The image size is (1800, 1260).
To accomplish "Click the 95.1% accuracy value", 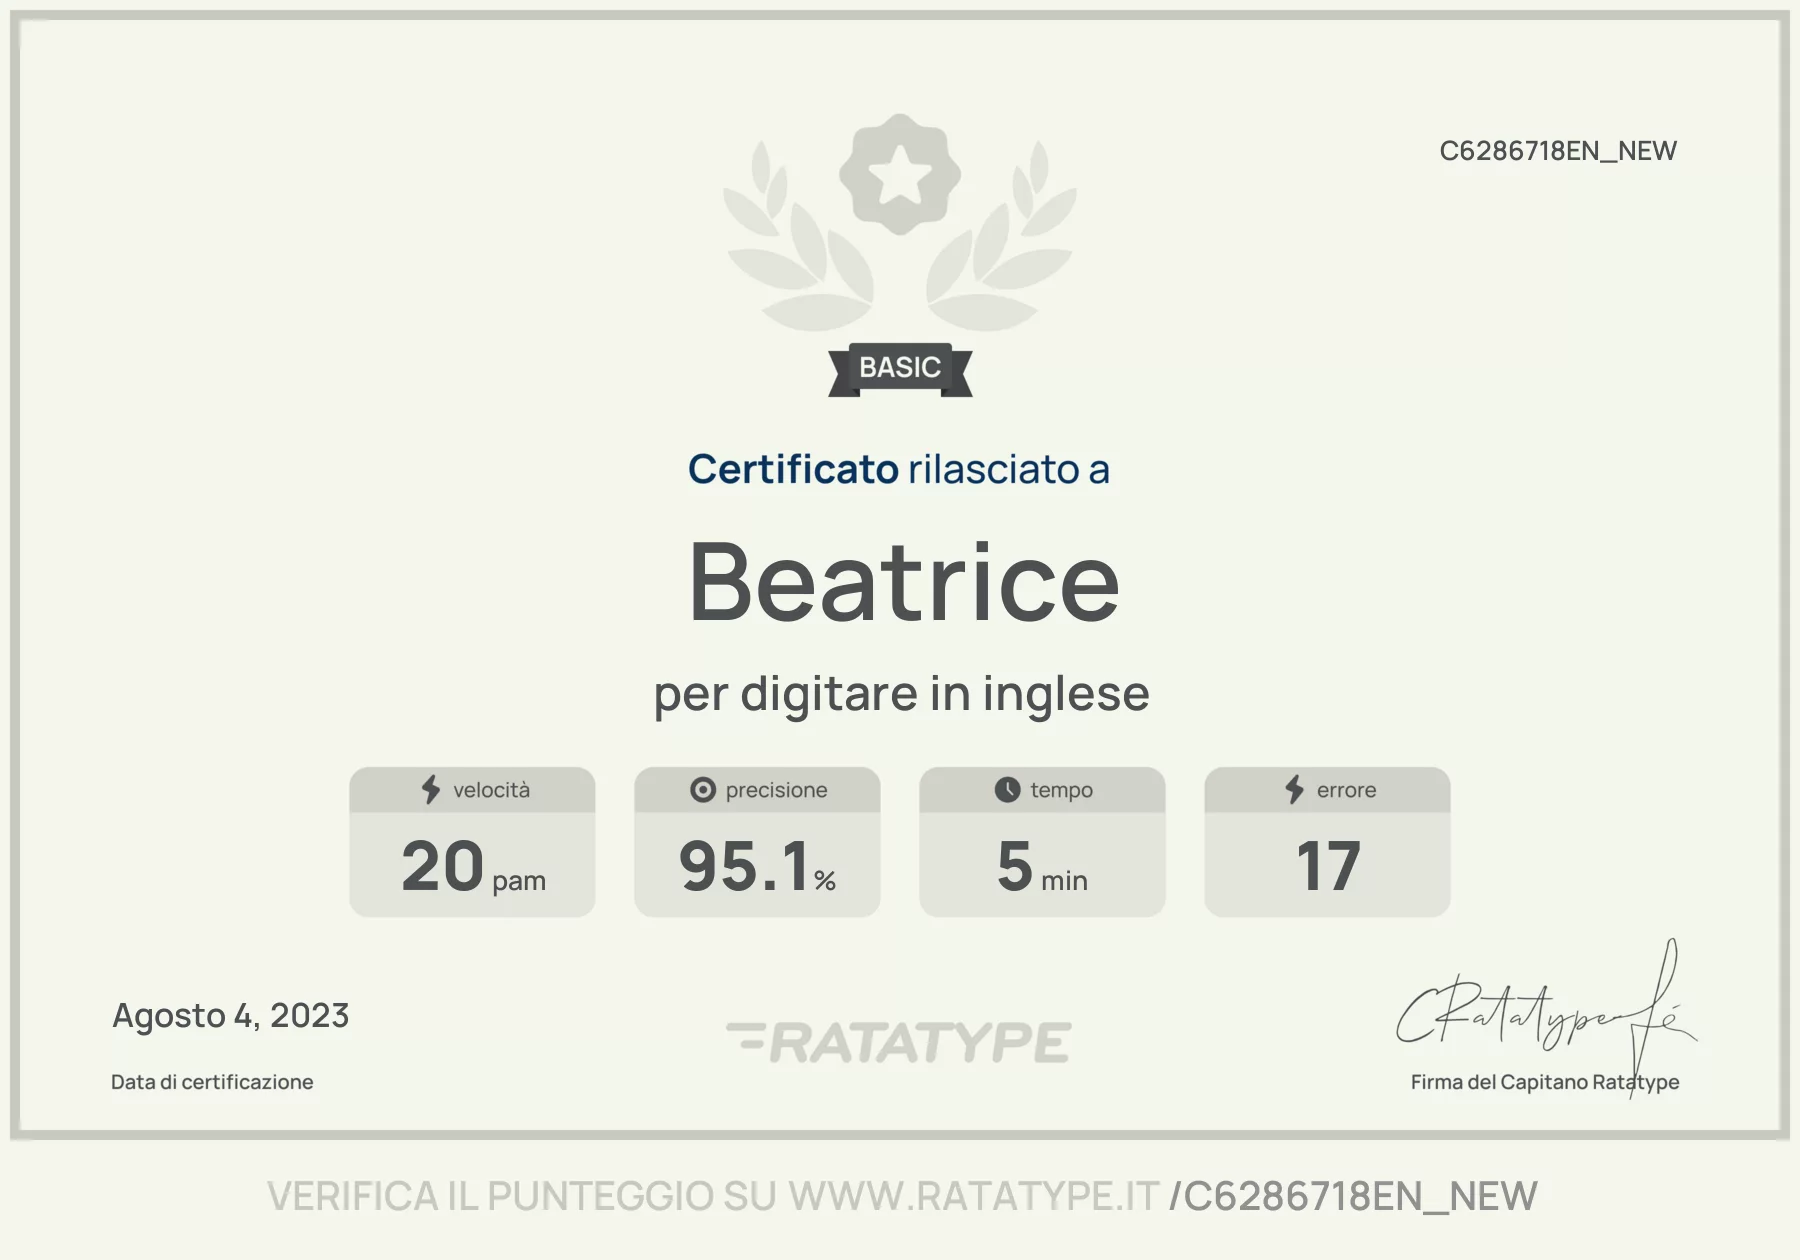I will pyautogui.click(x=757, y=866).
